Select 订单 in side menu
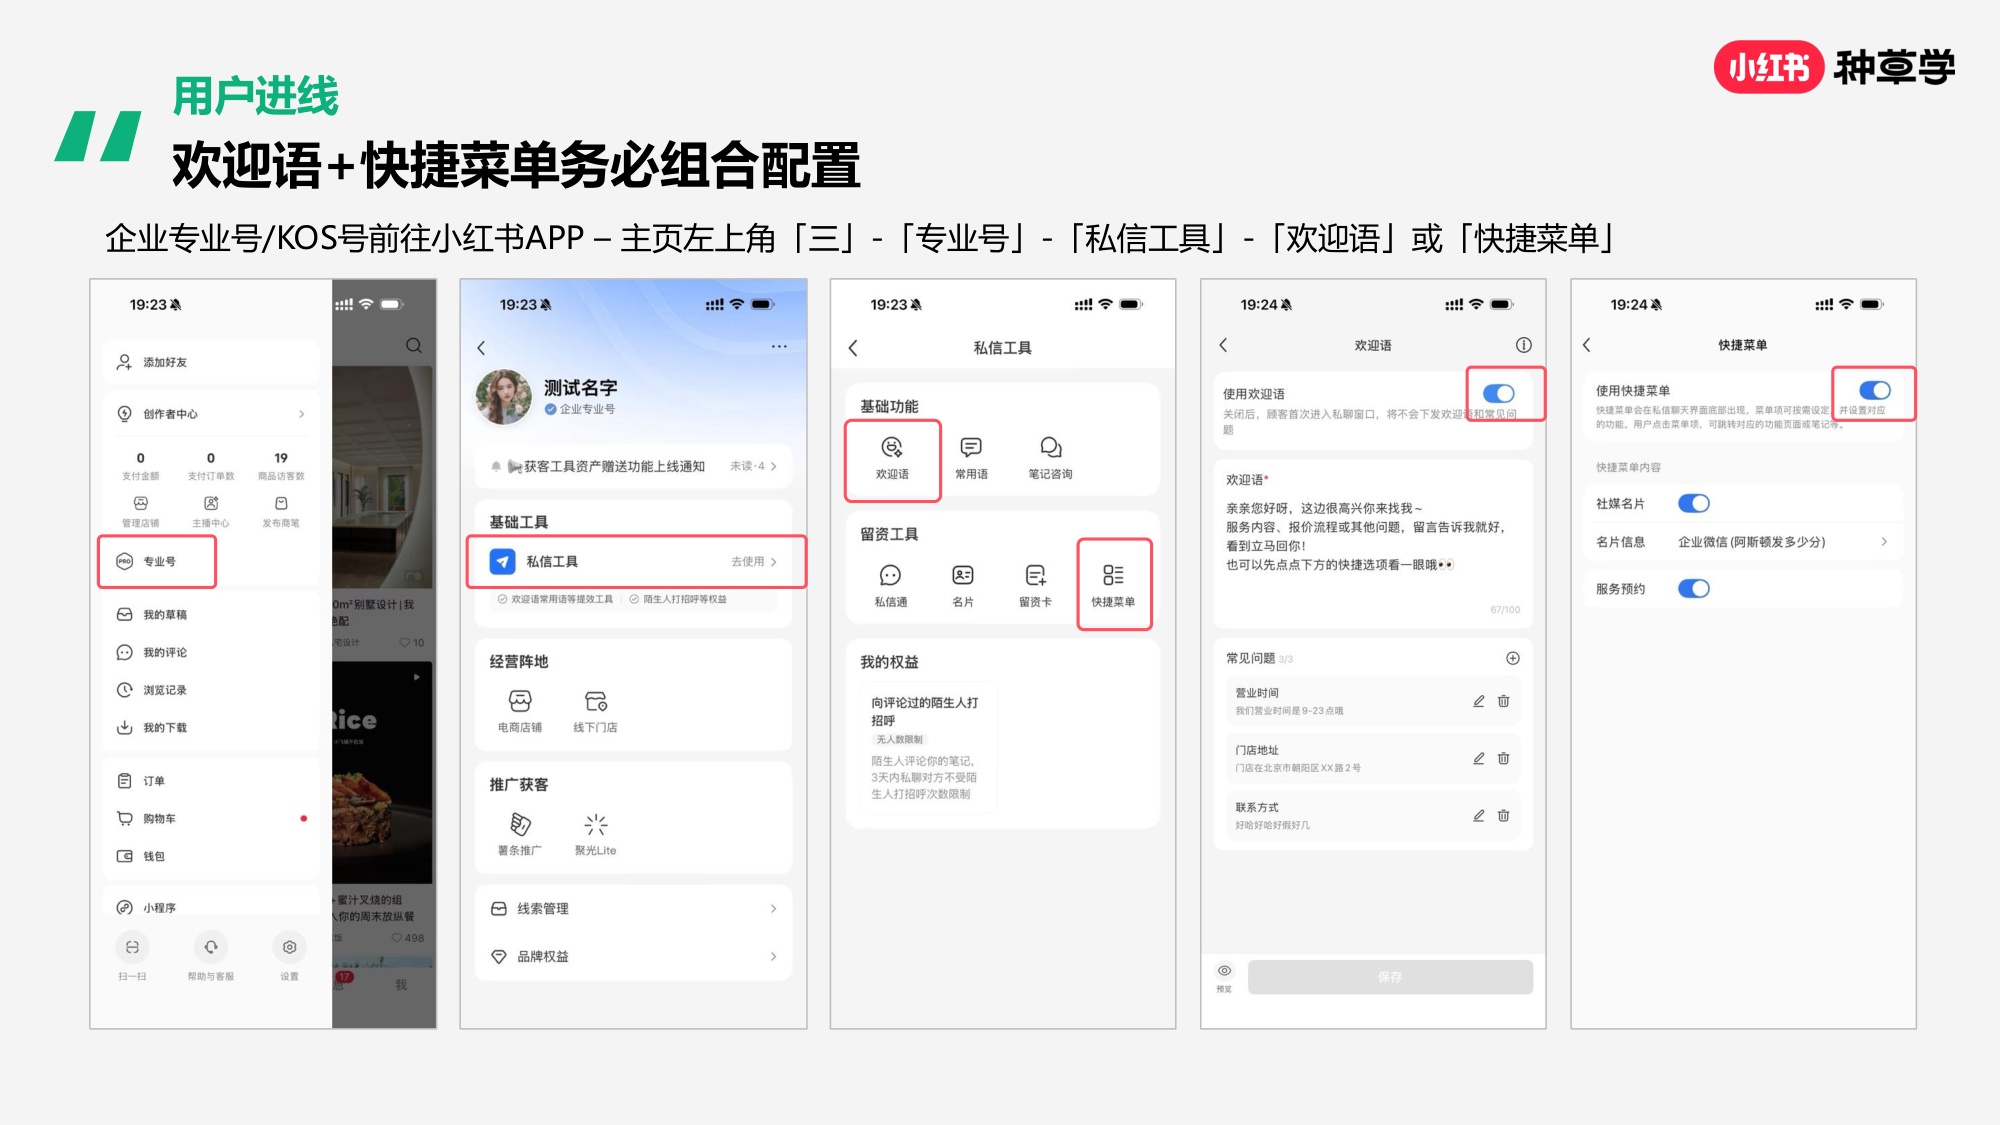This screenshot has height=1125, width=2000. [x=210, y=780]
